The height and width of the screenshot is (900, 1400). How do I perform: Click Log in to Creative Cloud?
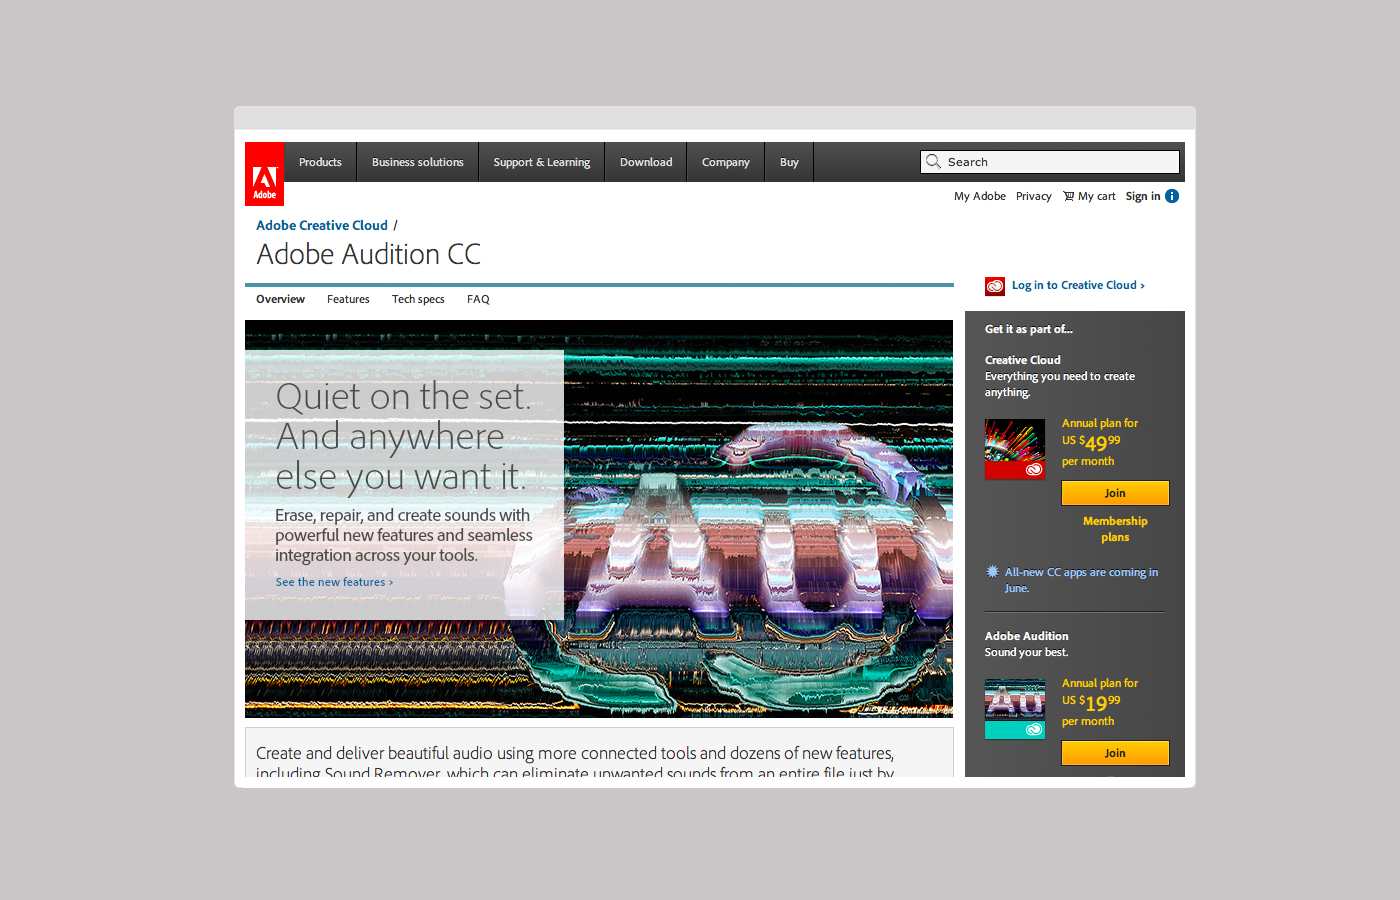(1078, 285)
